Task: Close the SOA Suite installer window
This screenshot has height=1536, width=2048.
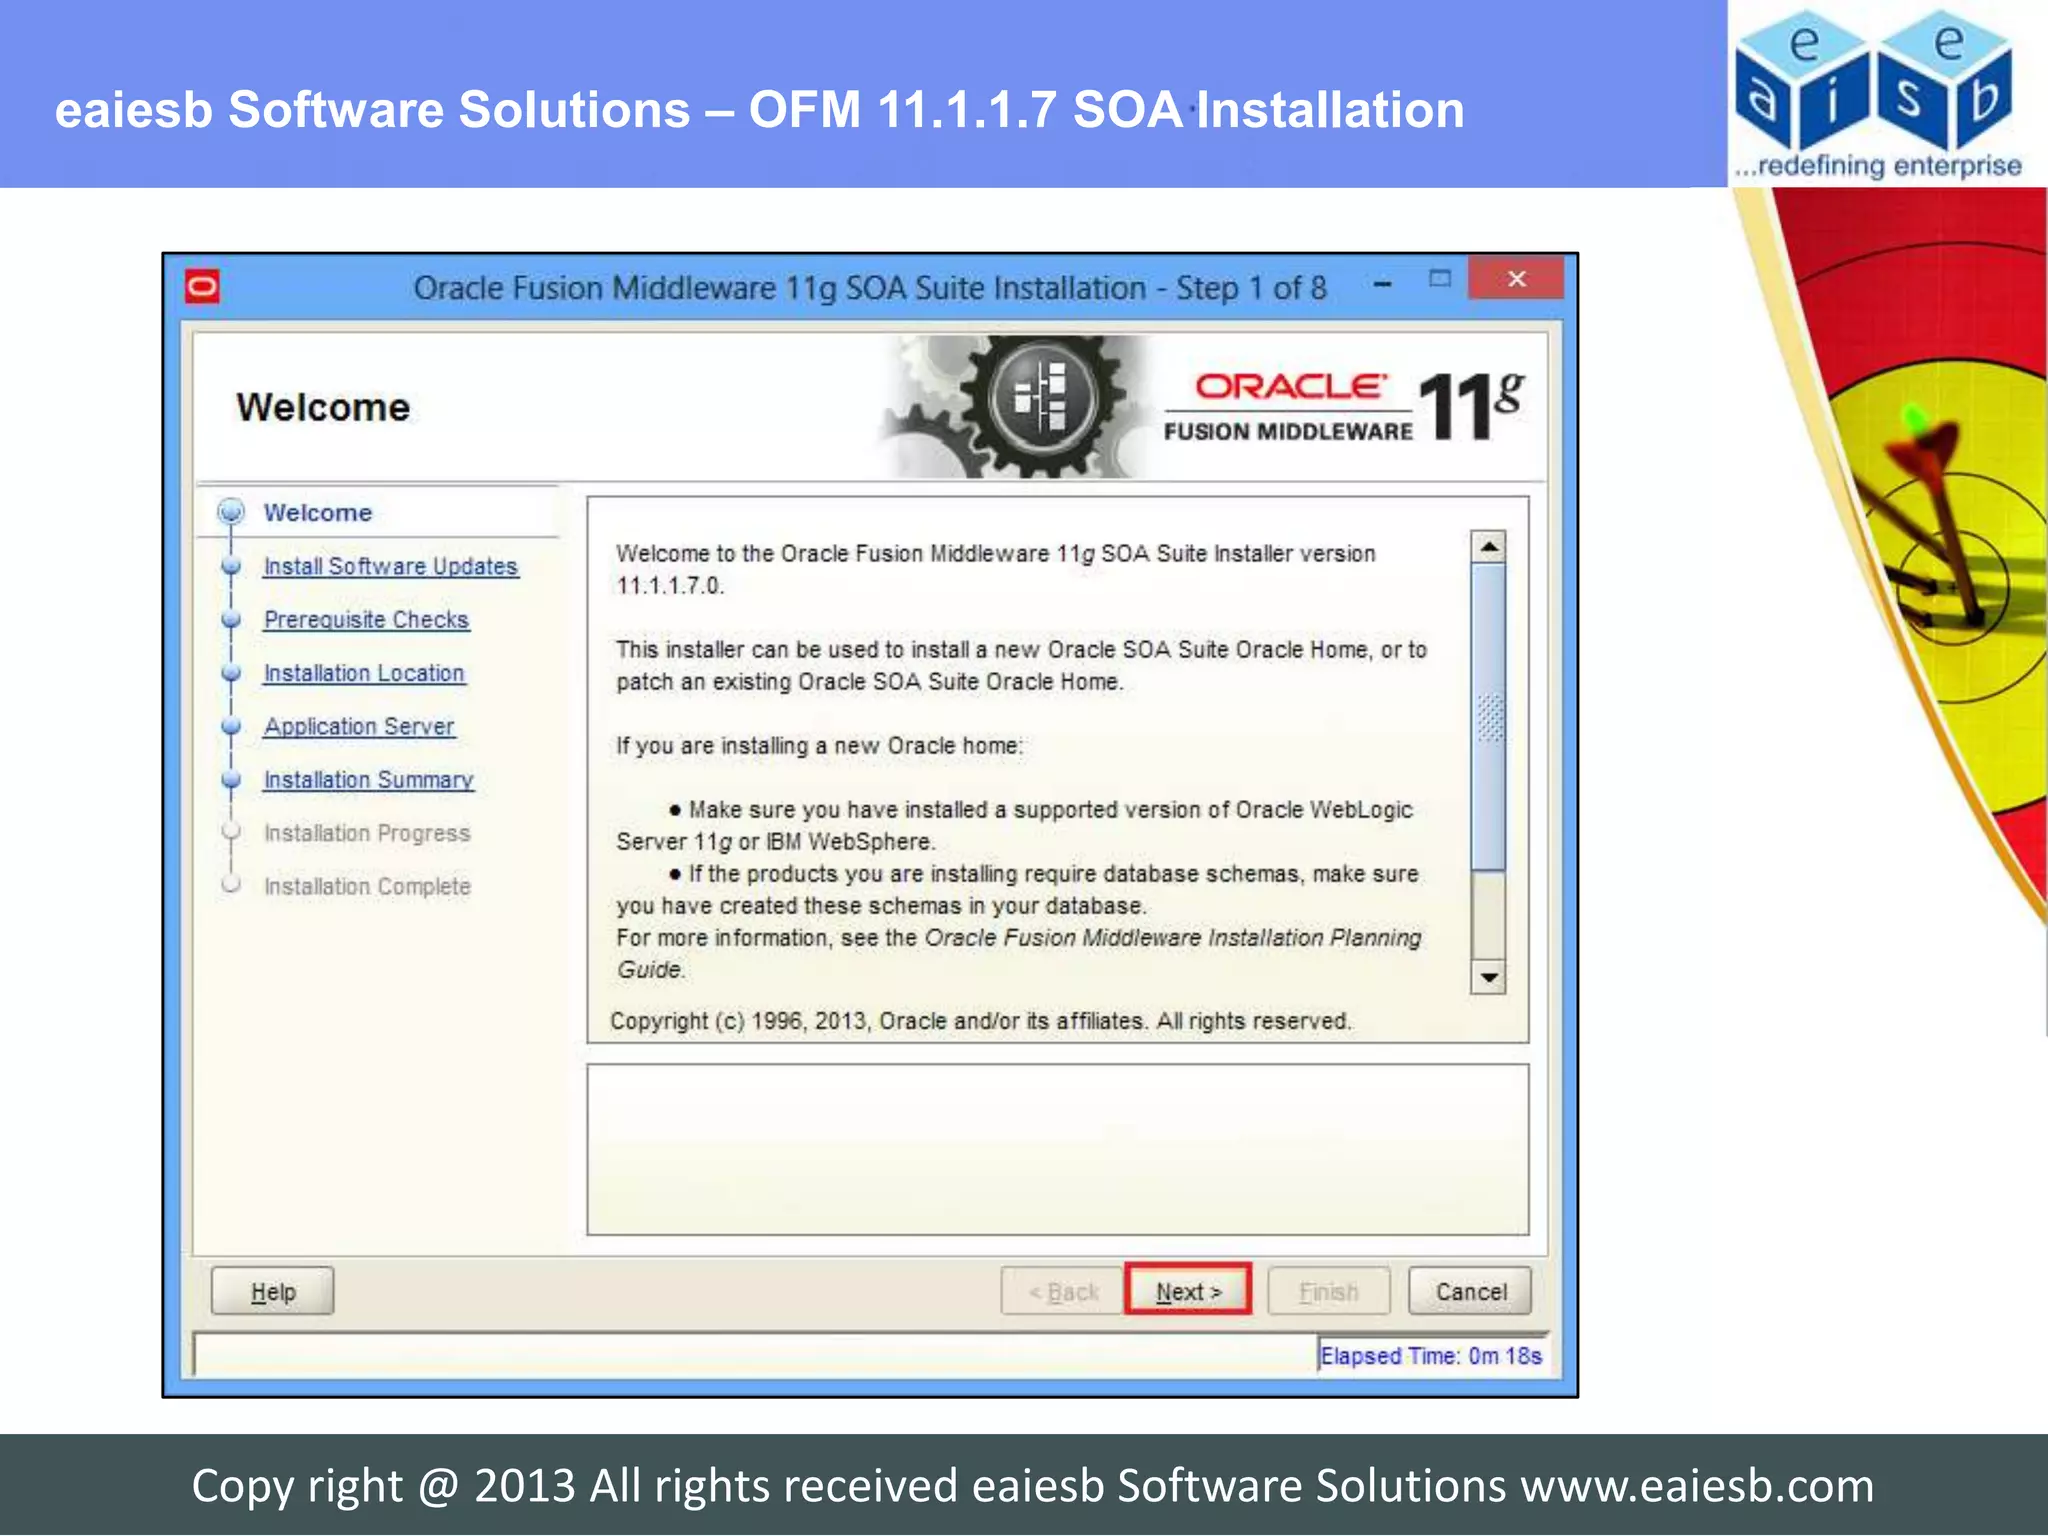Action: pos(1516,279)
